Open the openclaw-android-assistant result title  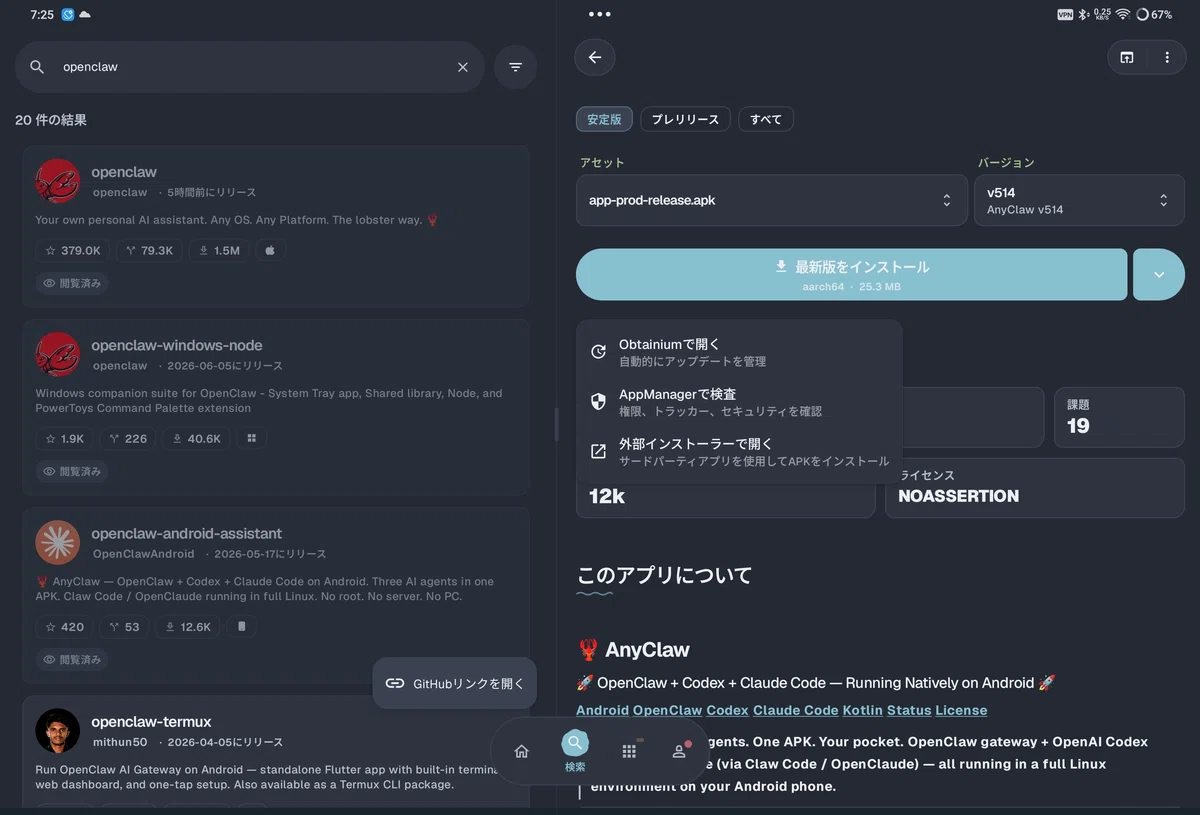(186, 533)
